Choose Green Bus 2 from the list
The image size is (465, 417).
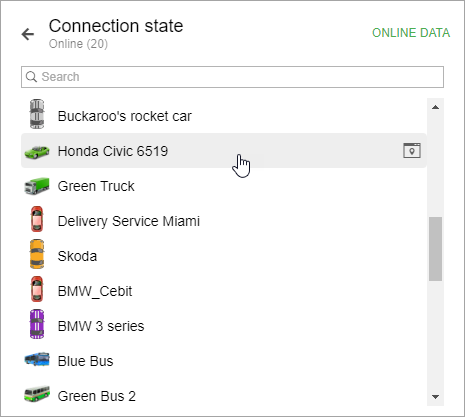224,396
